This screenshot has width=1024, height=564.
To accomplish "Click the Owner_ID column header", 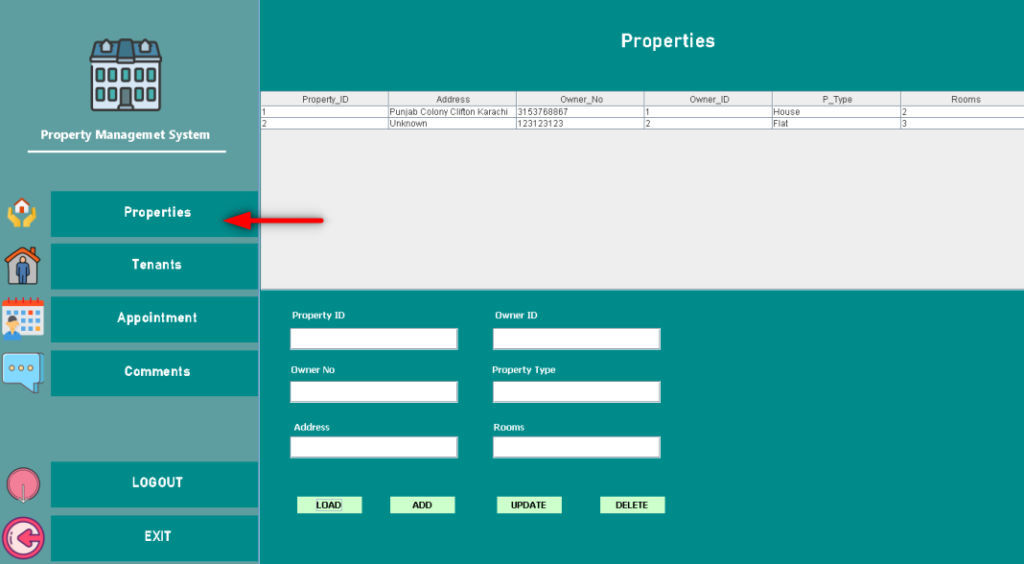I will (x=709, y=99).
